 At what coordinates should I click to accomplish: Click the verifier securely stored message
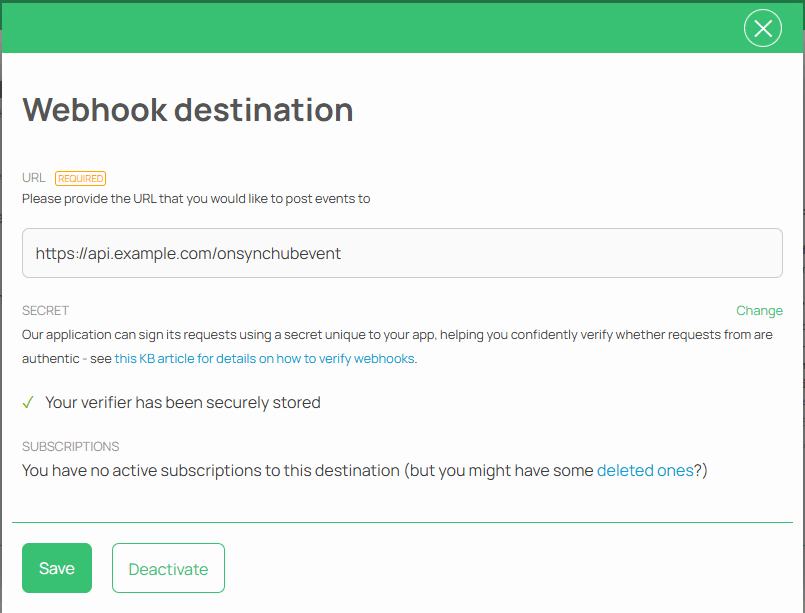click(x=183, y=403)
